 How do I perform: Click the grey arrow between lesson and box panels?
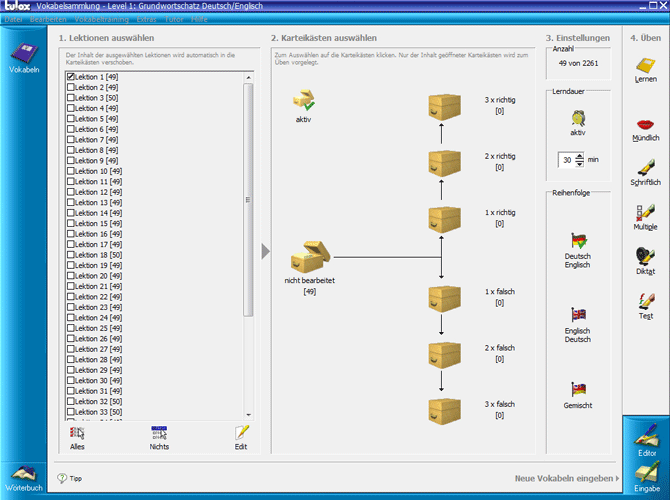tap(265, 251)
